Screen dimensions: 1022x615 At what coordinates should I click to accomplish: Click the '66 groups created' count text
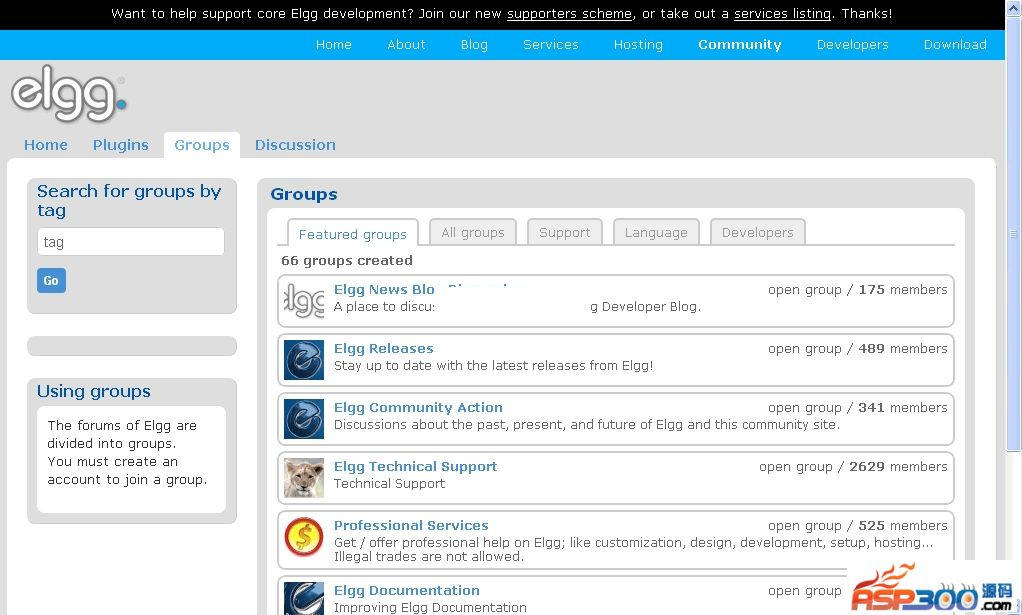pyautogui.click(x=347, y=261)
